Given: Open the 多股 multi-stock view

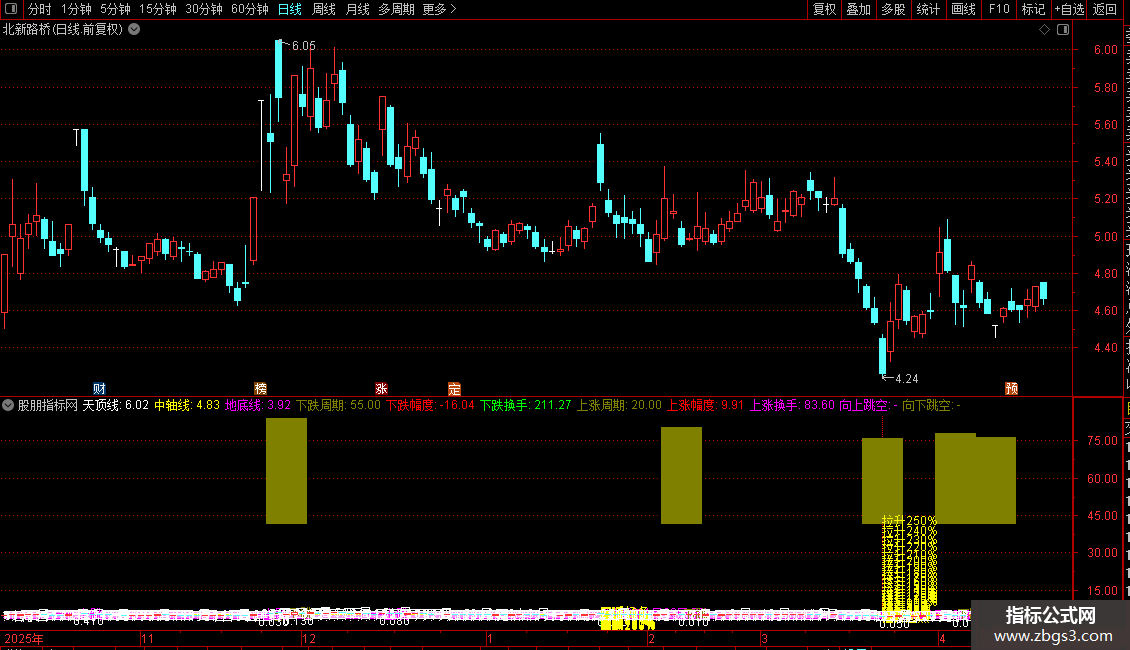Looking at the screenshot, I should 893,9.
